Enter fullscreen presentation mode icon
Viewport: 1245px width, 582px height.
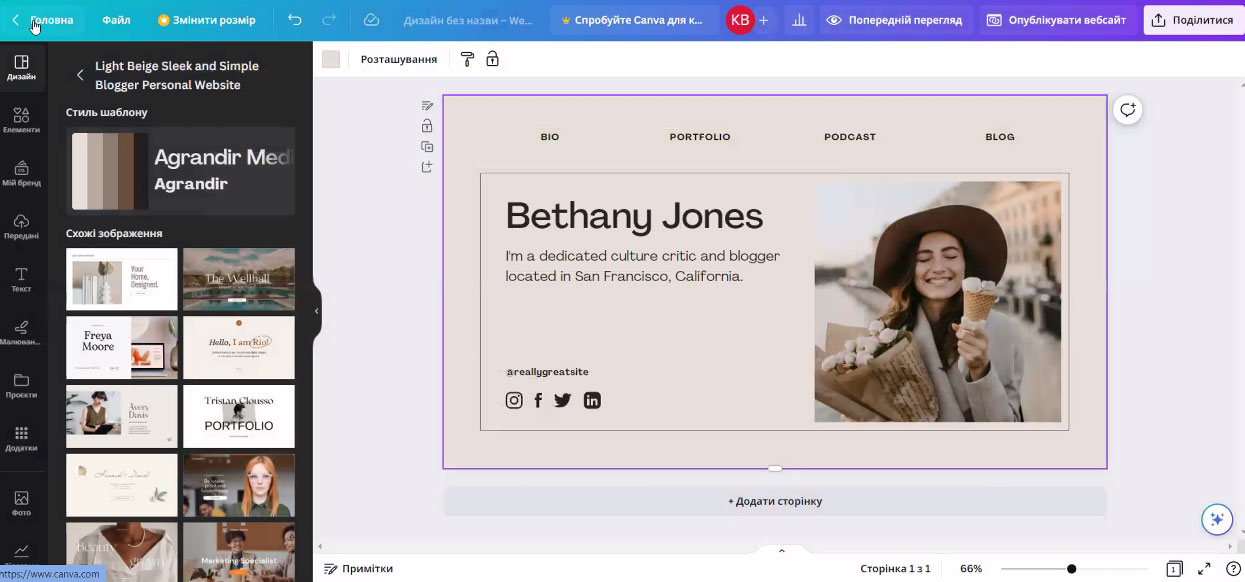(x=1204, y=568)
